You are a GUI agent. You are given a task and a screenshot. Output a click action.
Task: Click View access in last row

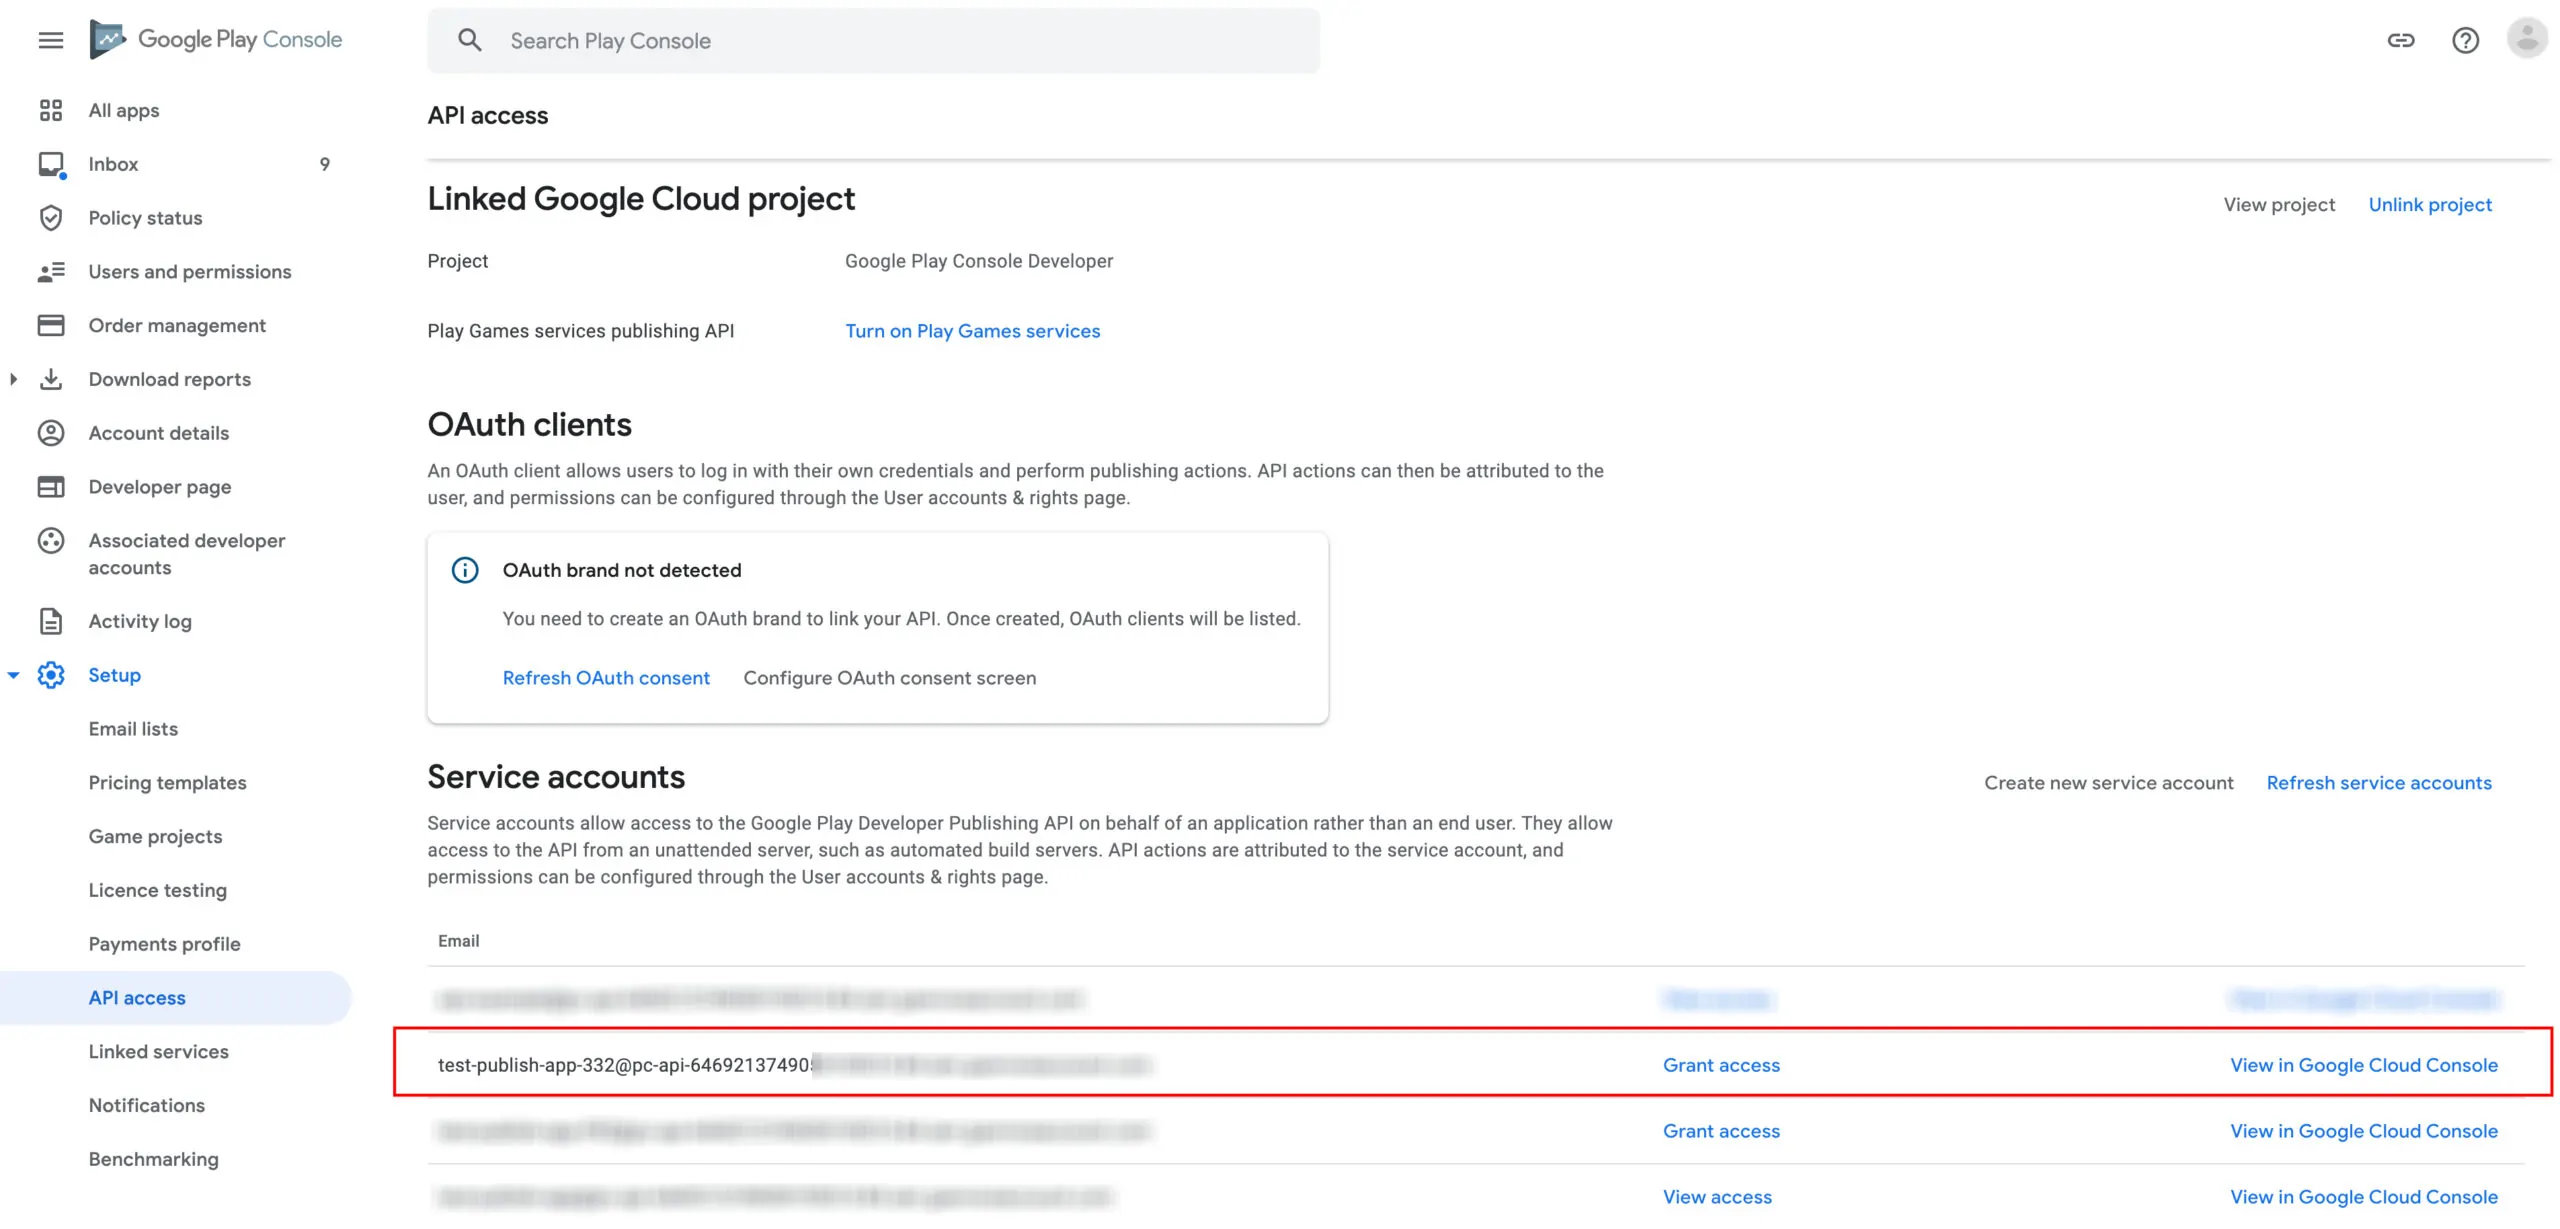pyautogui.click(x=1717, y=1198)
